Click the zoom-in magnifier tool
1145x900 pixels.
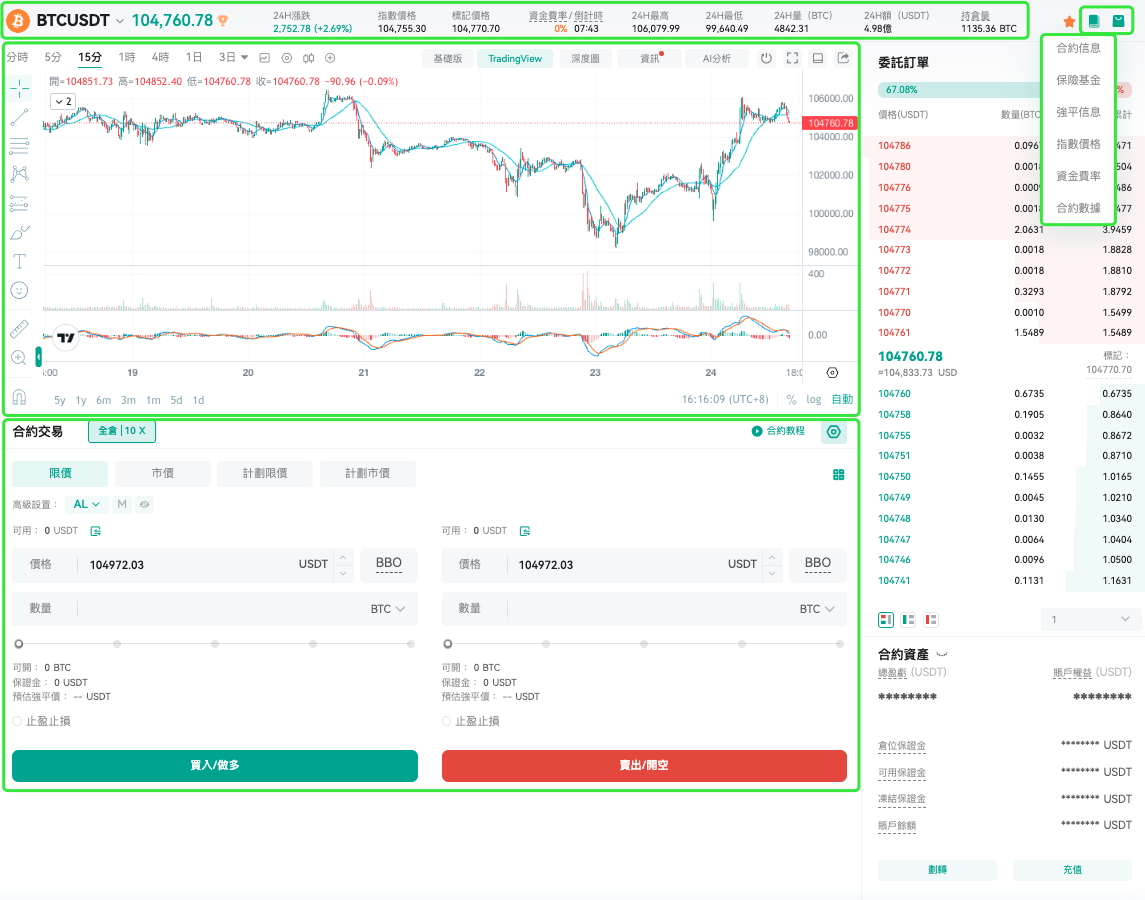[20, 358]
